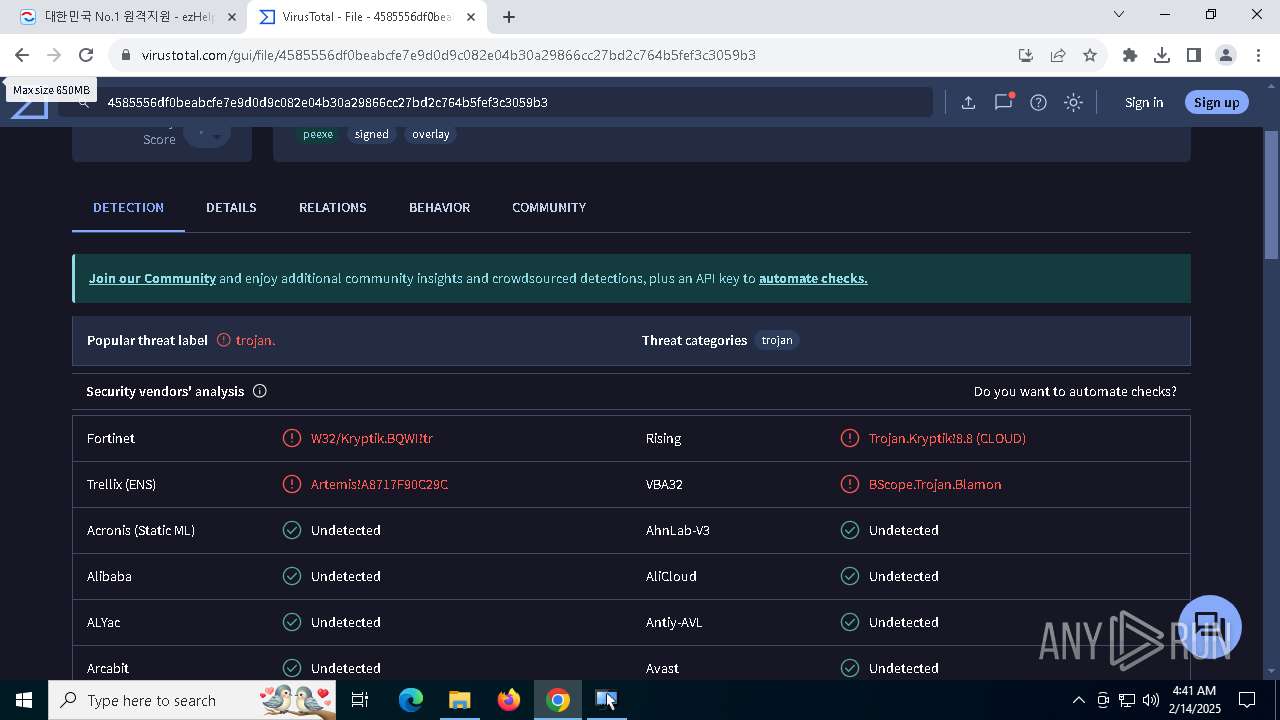1280x720 pixels.
Task: Switch to the ezHelp browser tab
Action: click(127, 17)
